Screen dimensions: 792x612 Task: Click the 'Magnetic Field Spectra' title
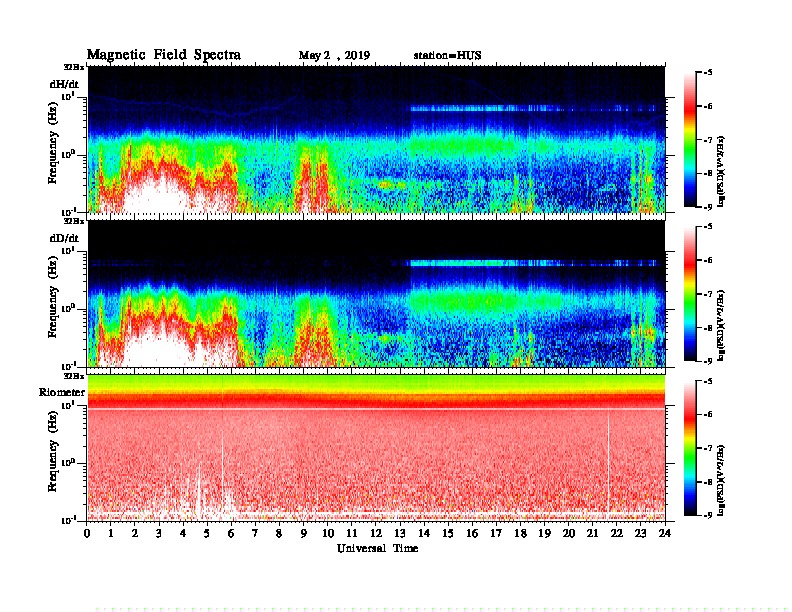pyautogui.click(x=164, y=55)
